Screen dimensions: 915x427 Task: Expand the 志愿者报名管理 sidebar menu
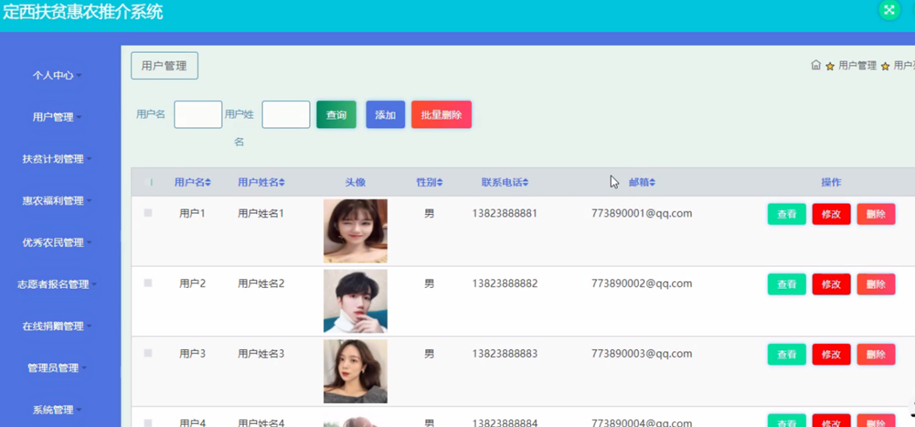57,285
